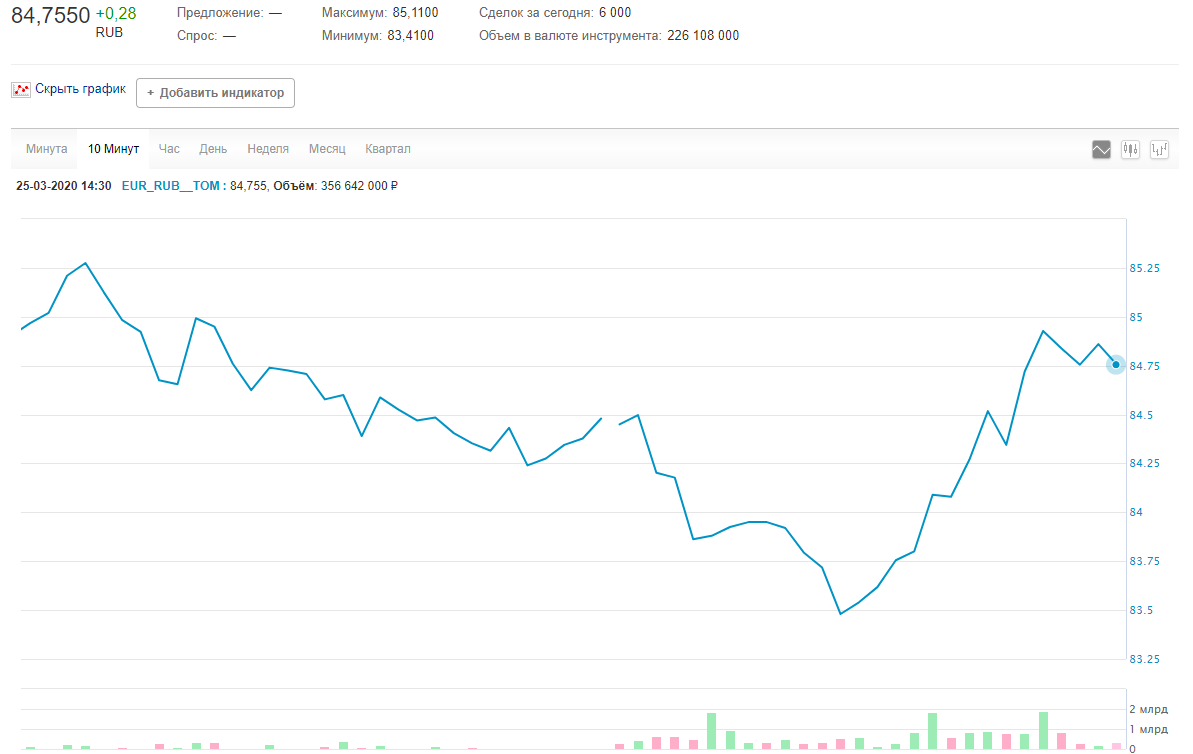Click the volume value 226 108 000
1193x754 pixels.
click(x=703, y=36)
